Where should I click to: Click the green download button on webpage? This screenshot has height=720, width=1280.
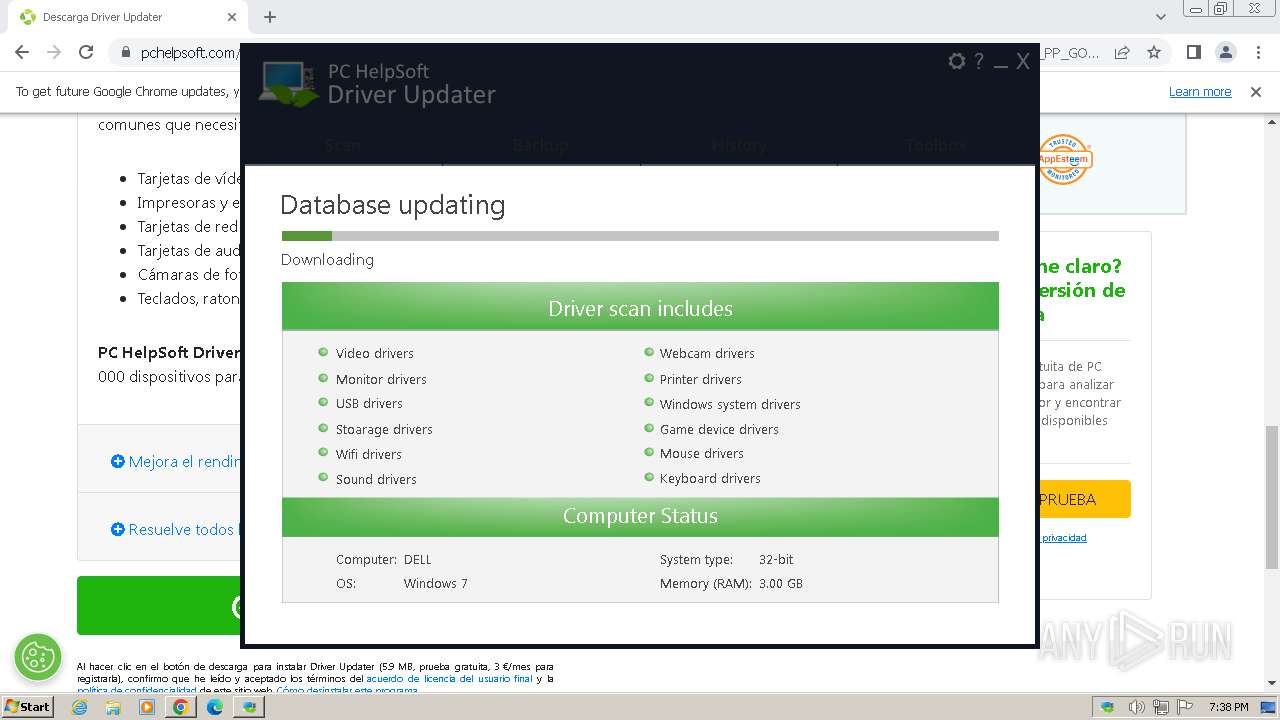(159, 605)
